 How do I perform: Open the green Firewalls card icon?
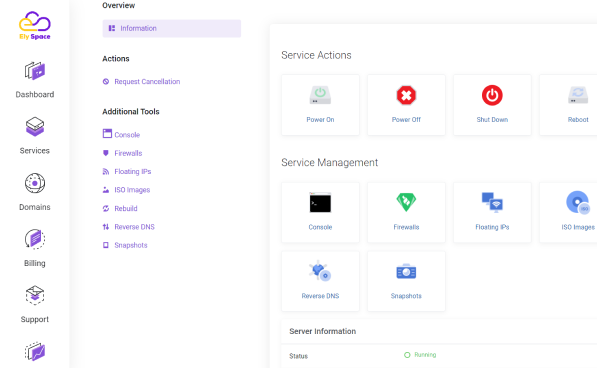pyautogui.click(x=406, y=202)
